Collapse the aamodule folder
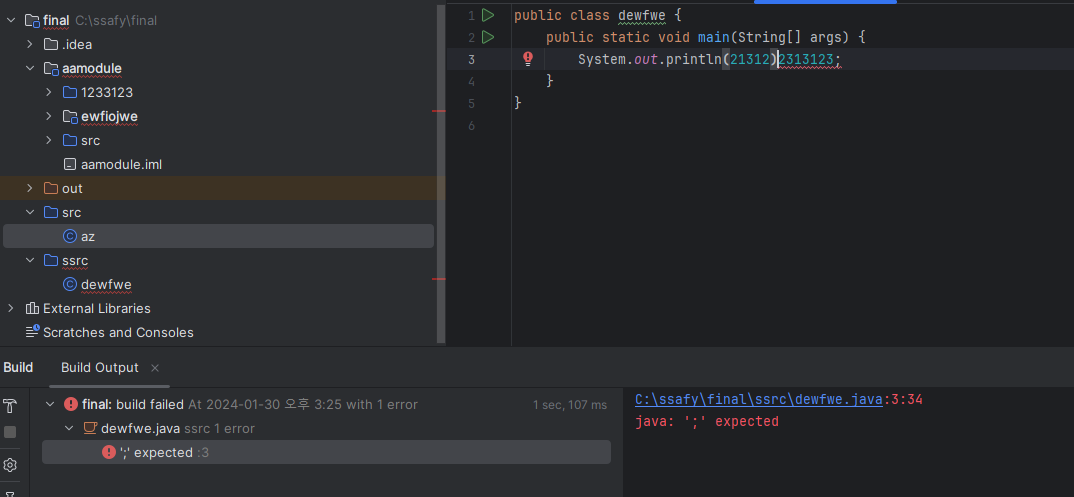The height and width of the screenshot is (497, 1074). pyautogui.click(x=29, y=68)
